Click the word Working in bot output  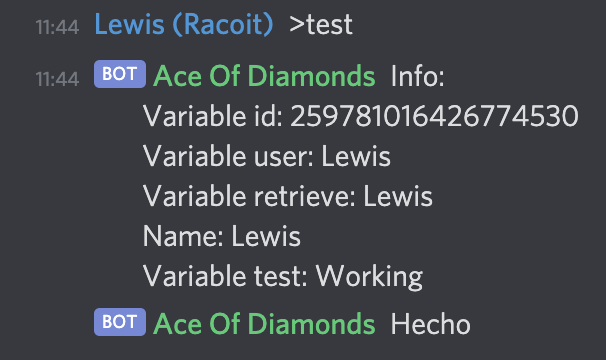pyautogui.click(x=369, y=277)
